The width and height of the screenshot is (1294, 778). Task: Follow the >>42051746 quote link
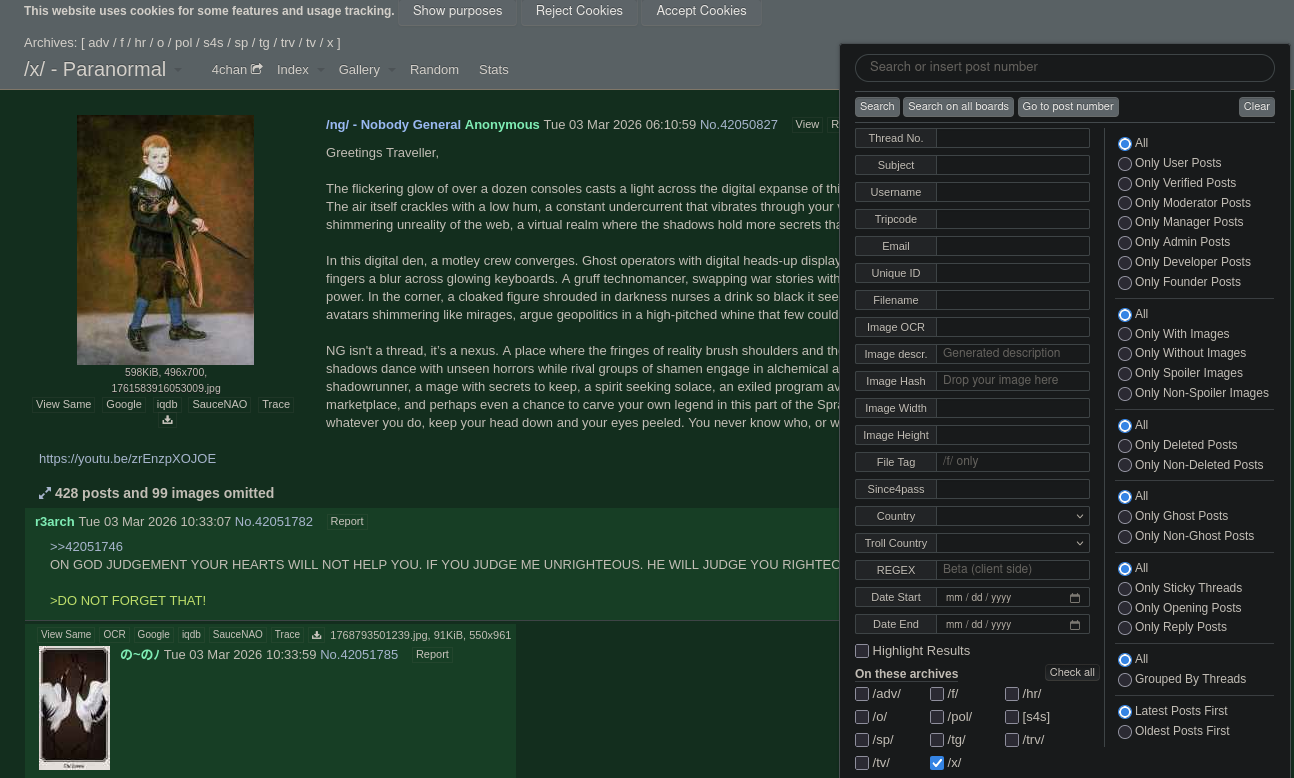coord(86,547)
